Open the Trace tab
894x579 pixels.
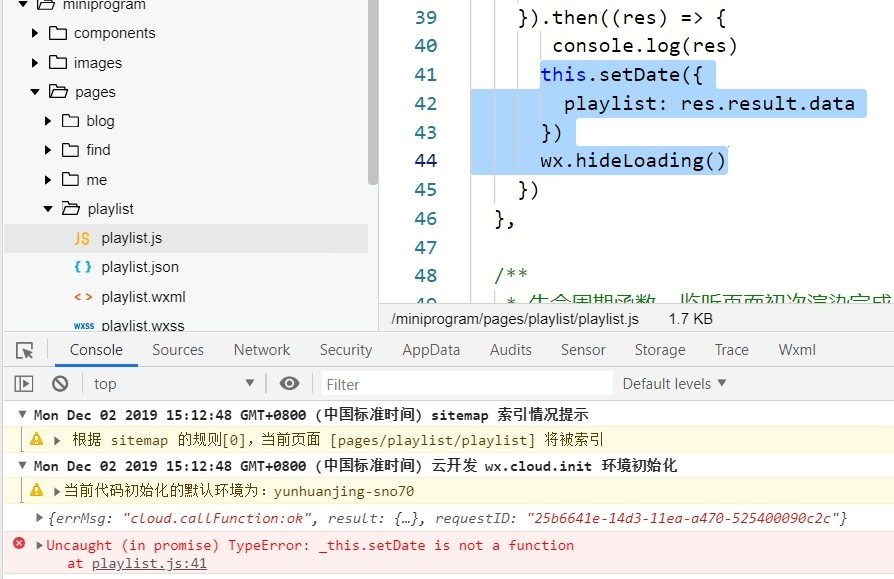pos(732,350)
